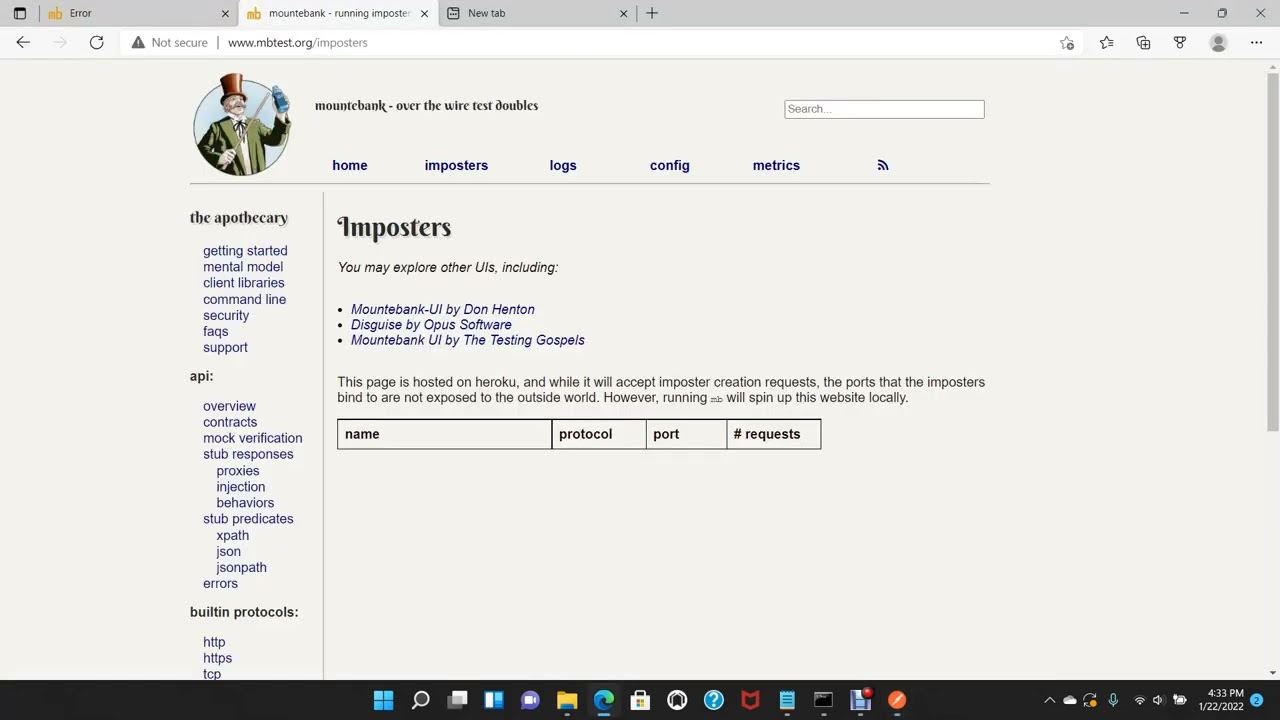Image resolution: width=1280 pixels, height=720 pixels.
Task: Open faqs sidebar link
Action: 216,331
